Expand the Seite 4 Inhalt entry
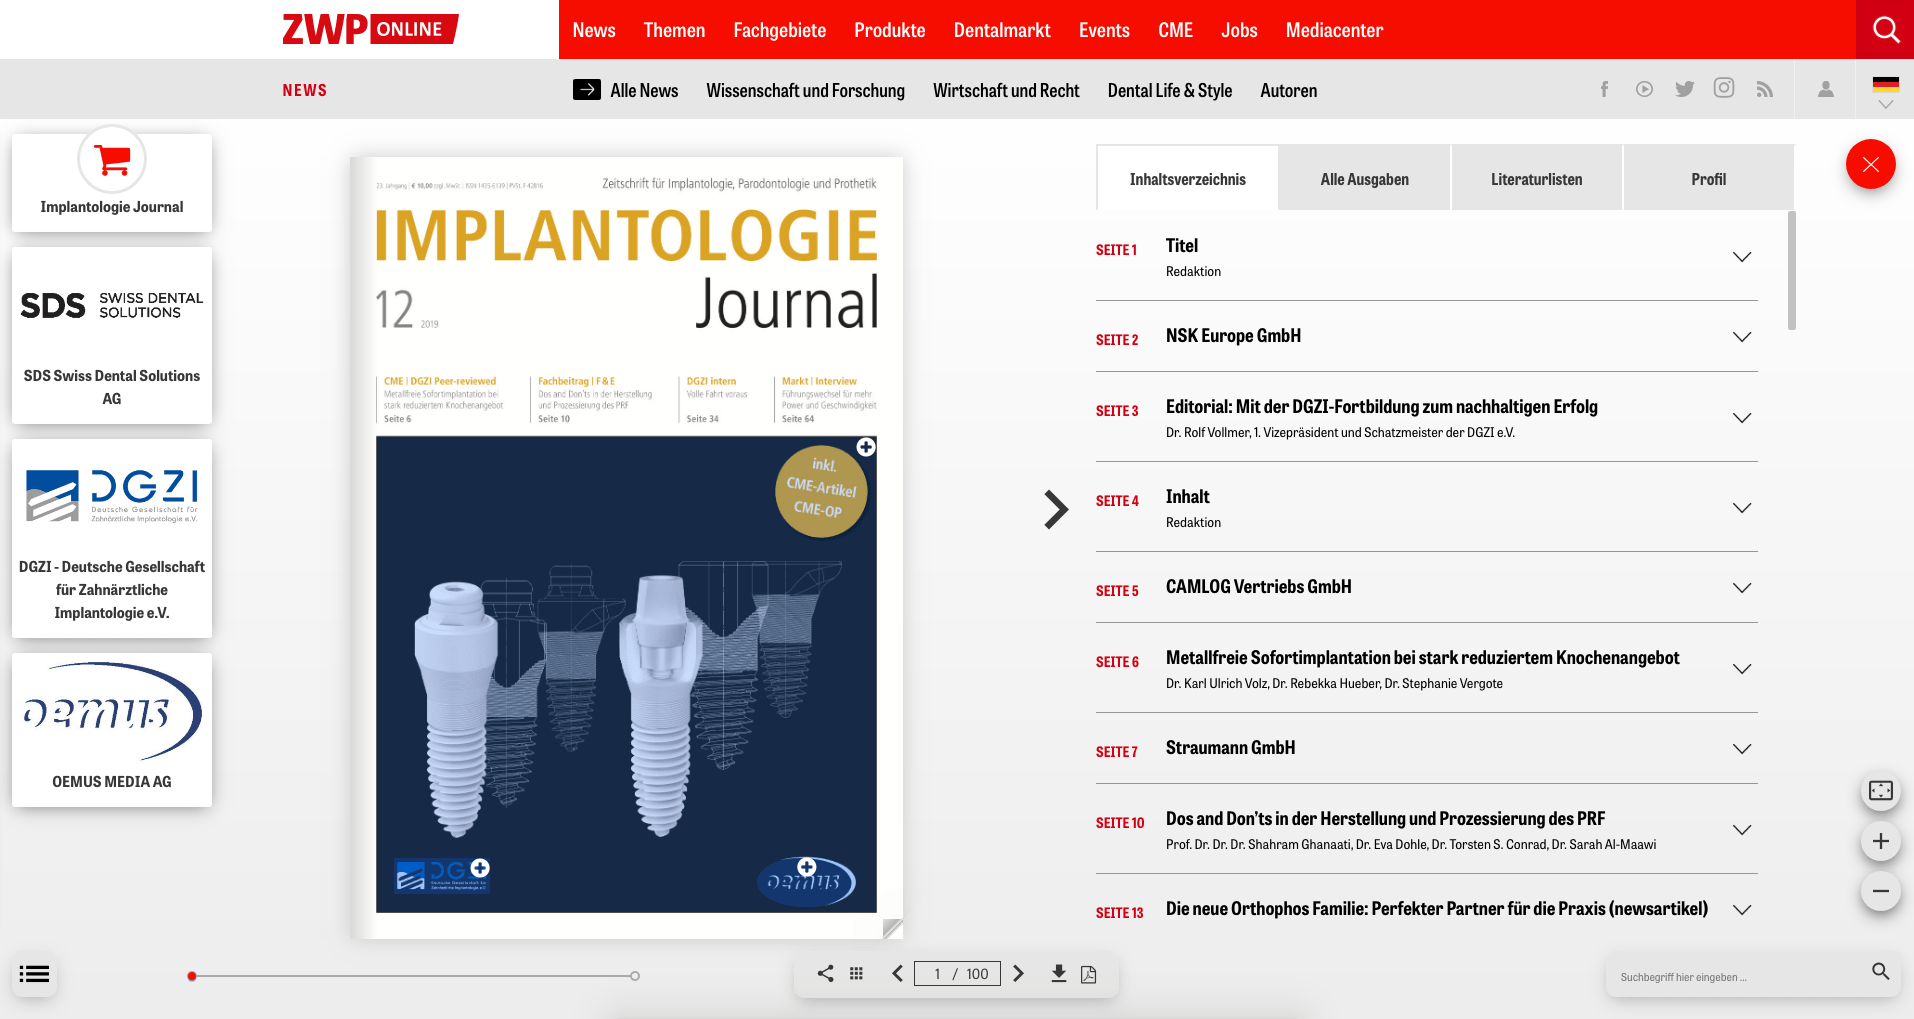Image resolution: width=1914 pixels, height=1019 pixels. tap(1742, 508)
